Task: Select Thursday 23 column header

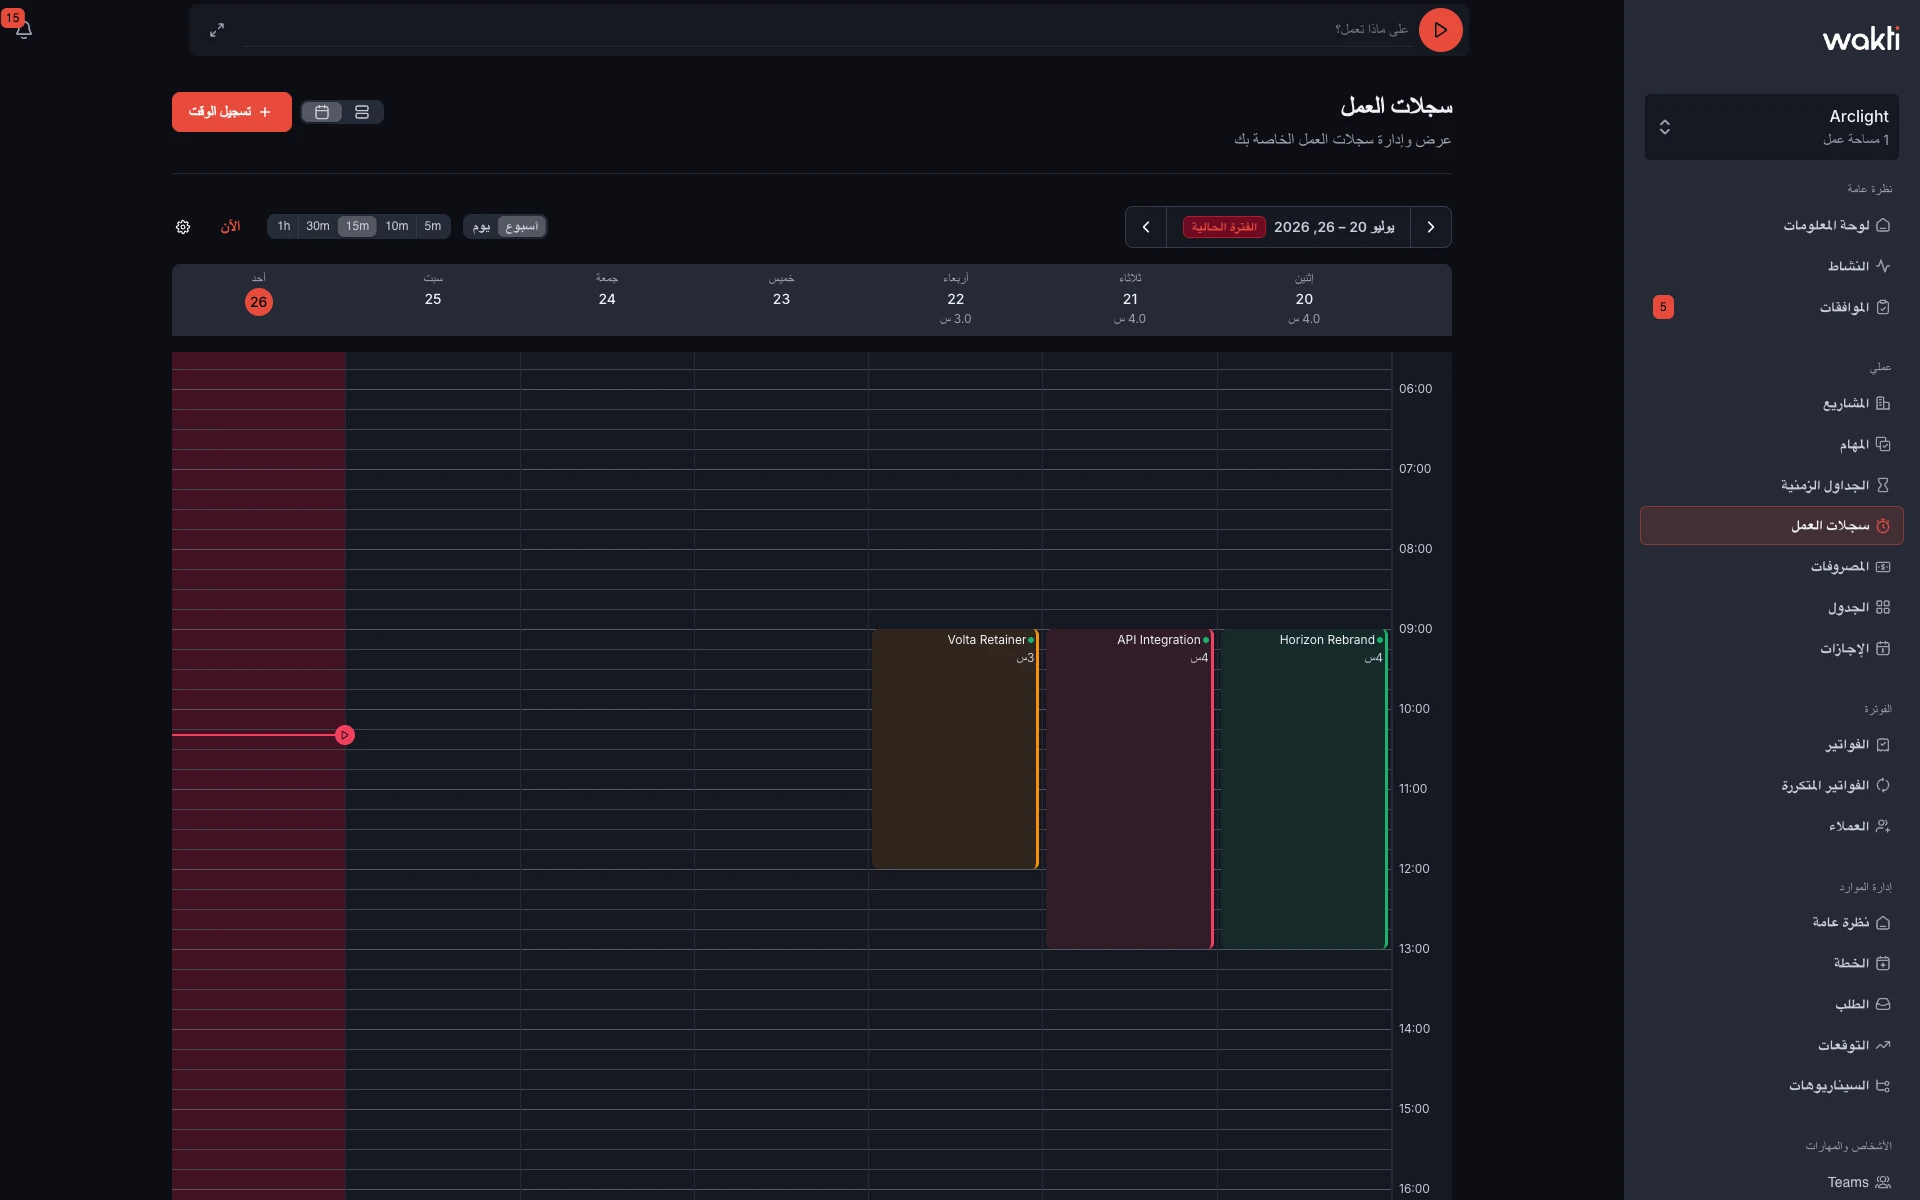Action: coord(781,299)
